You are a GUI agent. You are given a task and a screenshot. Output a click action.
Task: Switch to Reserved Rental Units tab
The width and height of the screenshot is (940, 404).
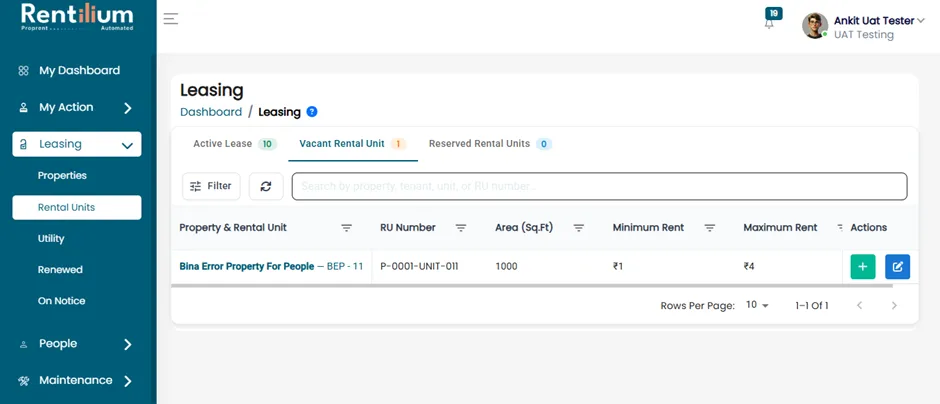pyautogui.click(x=490, y=144)
